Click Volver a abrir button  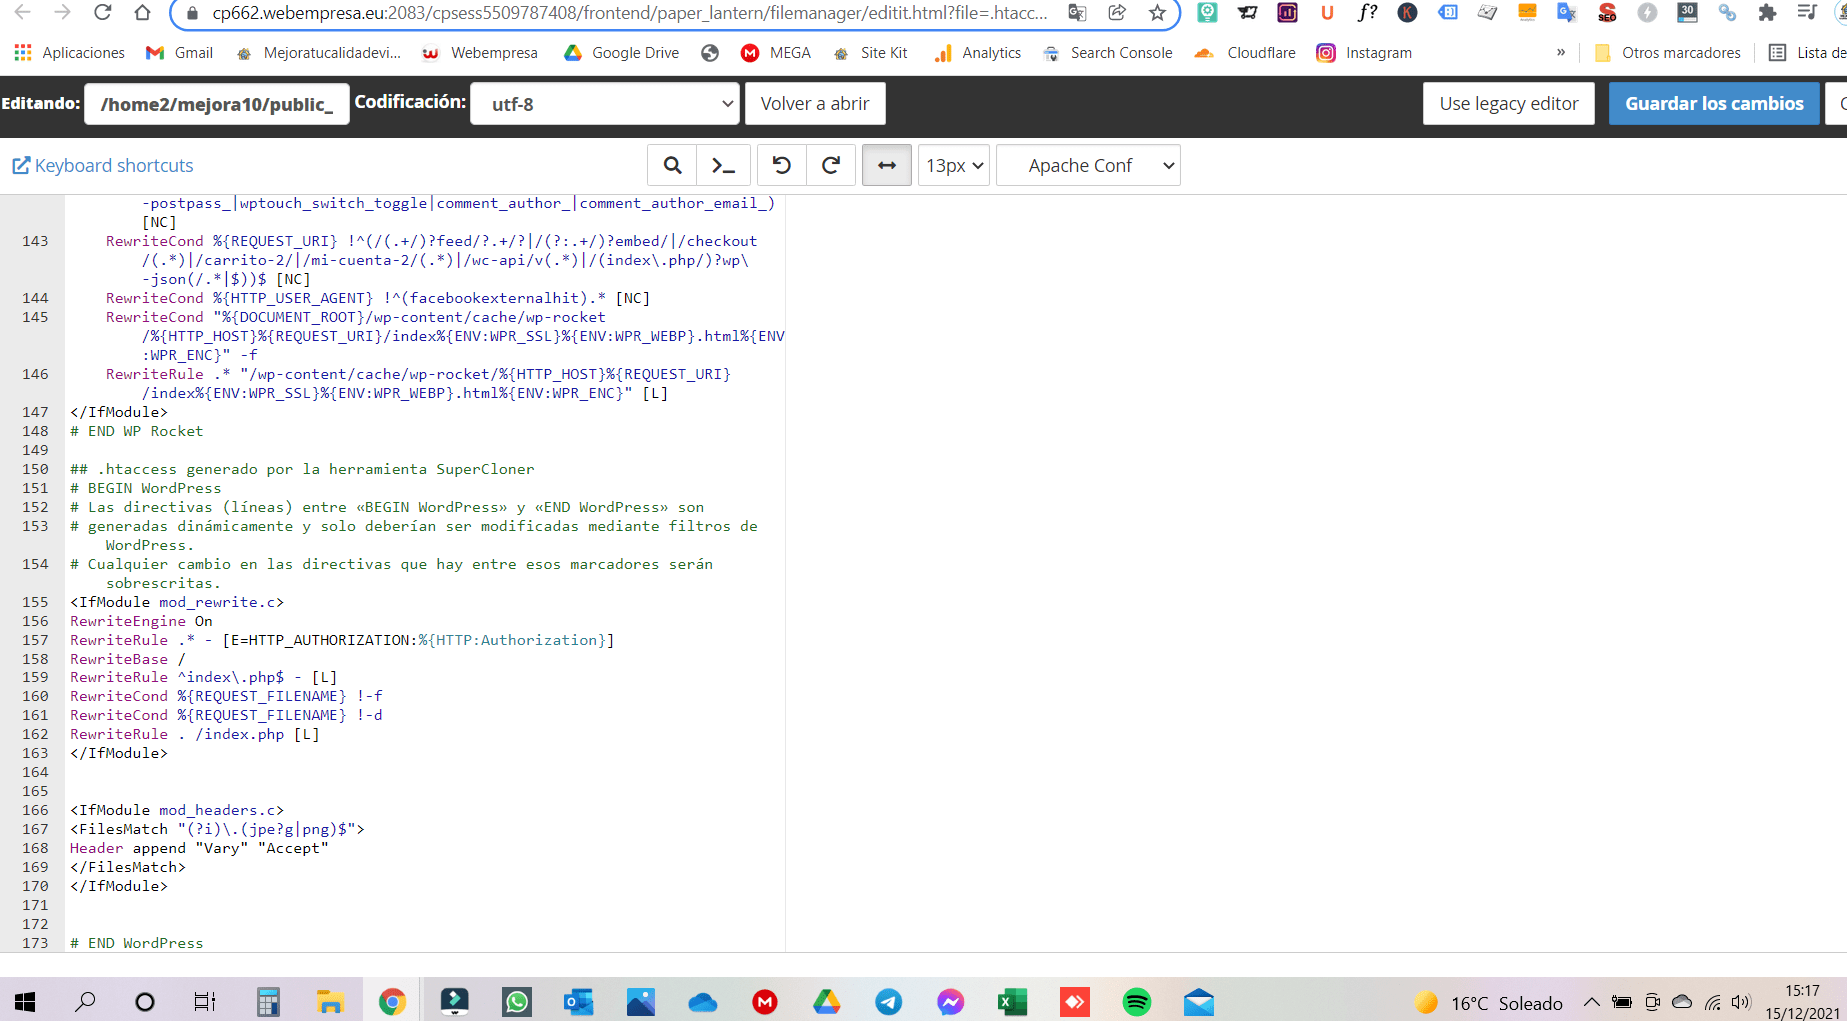[x=815, y=104]
